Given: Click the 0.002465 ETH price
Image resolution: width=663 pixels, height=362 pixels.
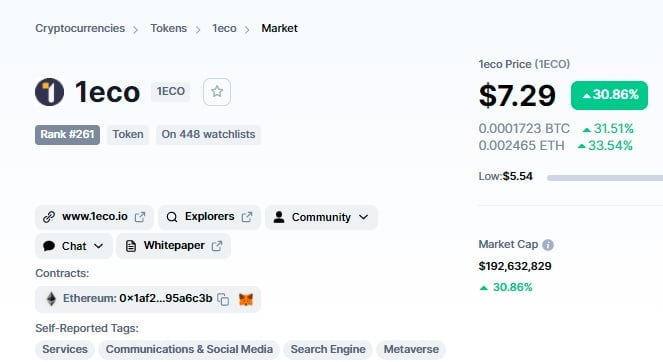Looking at the screenshot, I should pyautogui.click(x=521, y=146).
